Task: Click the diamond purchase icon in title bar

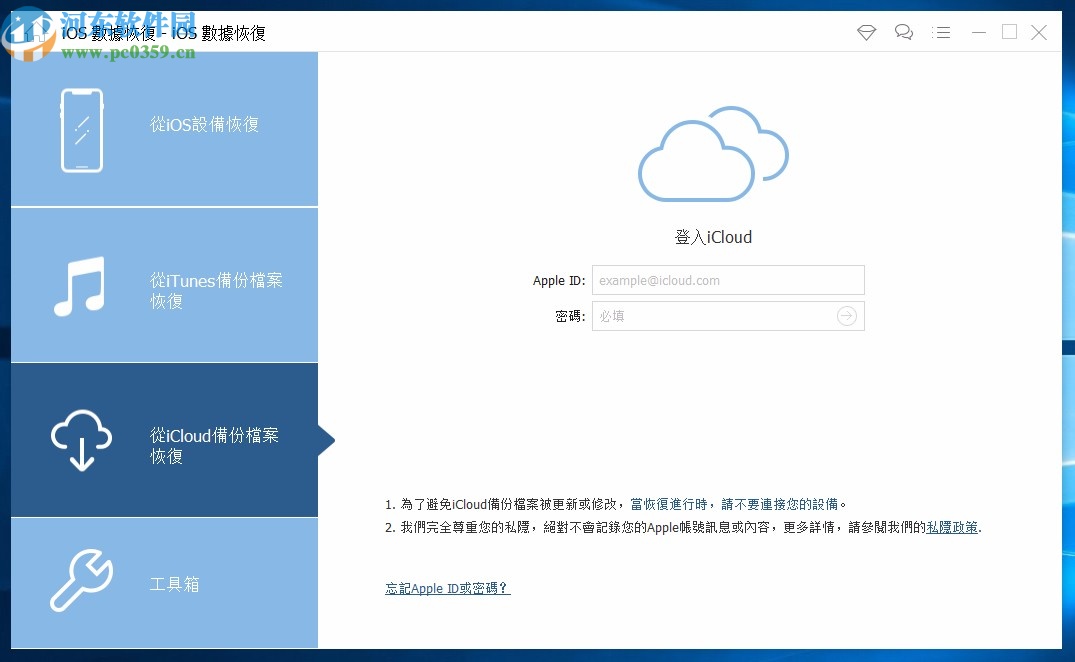Action: 865,32
